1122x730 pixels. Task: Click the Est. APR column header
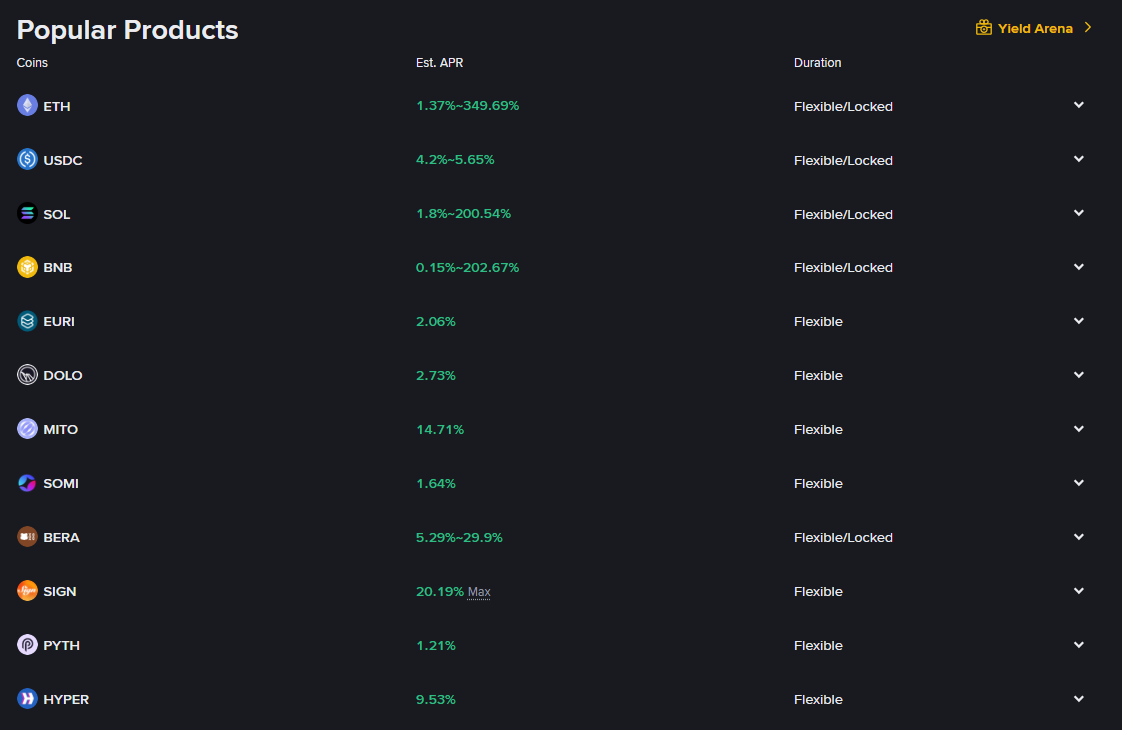(x=439, y=63)
